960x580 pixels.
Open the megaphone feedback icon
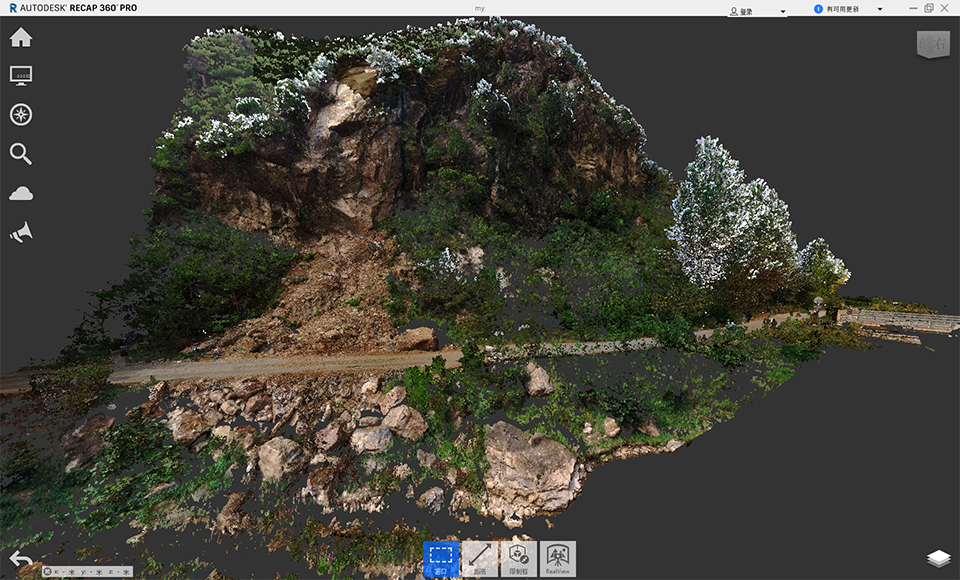21,232
